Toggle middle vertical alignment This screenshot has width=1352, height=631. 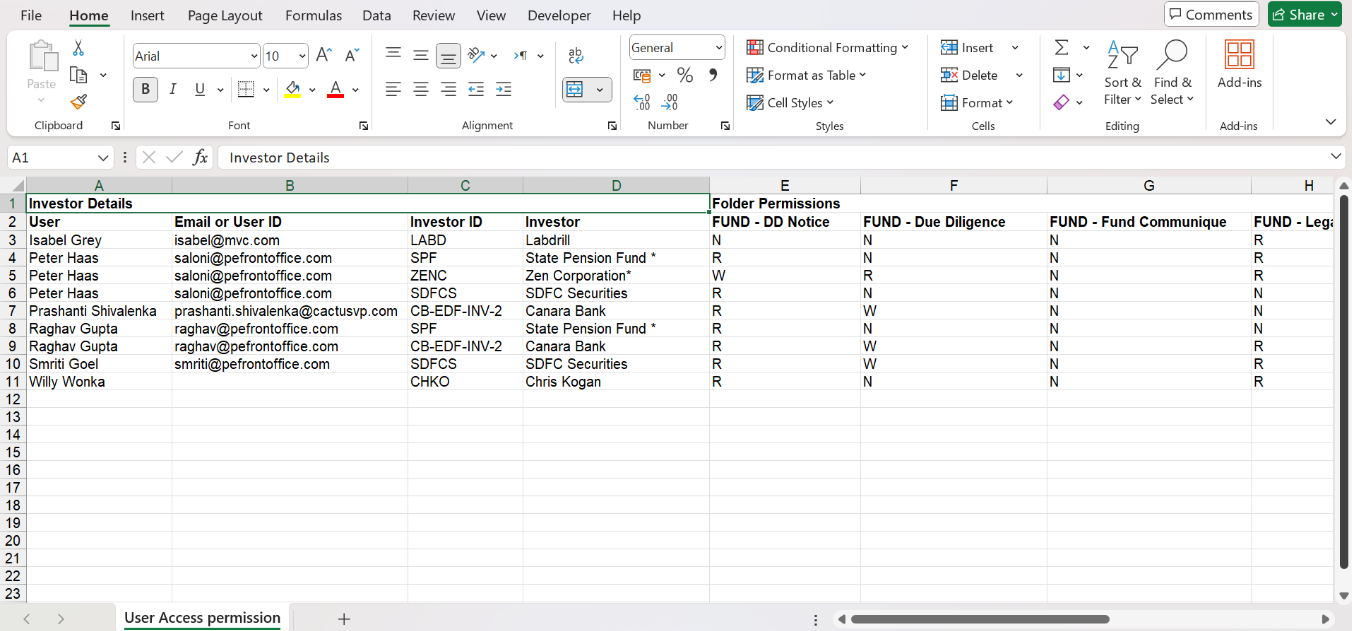point(421,56)
